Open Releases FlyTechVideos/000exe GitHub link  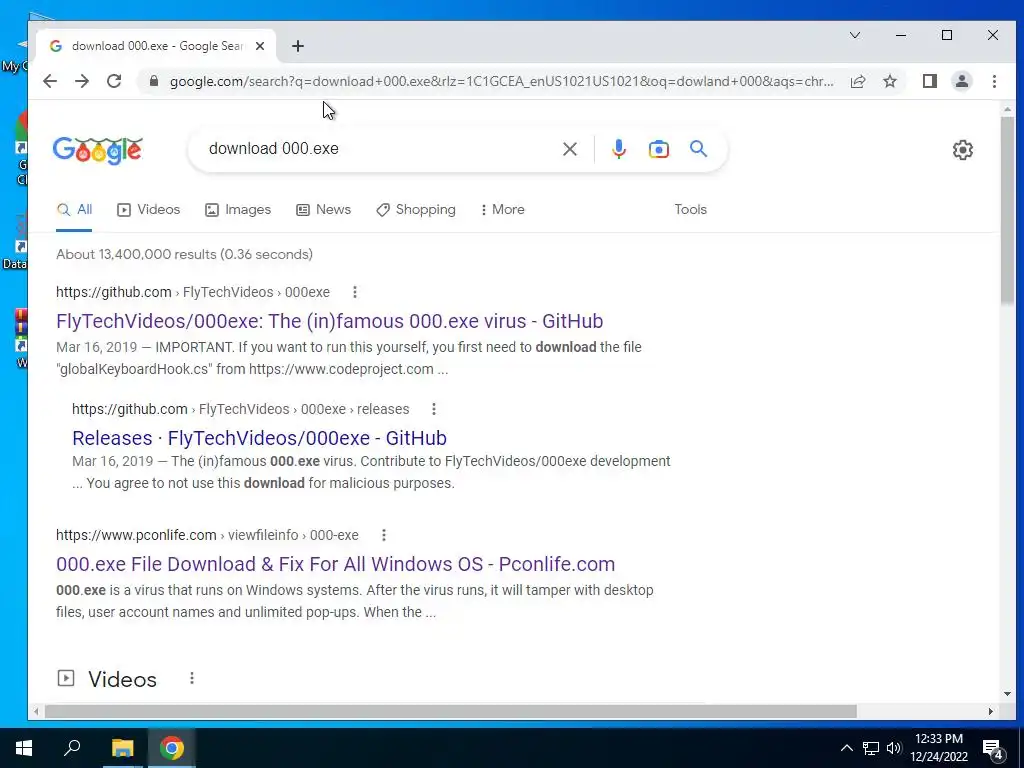point(259,438)
